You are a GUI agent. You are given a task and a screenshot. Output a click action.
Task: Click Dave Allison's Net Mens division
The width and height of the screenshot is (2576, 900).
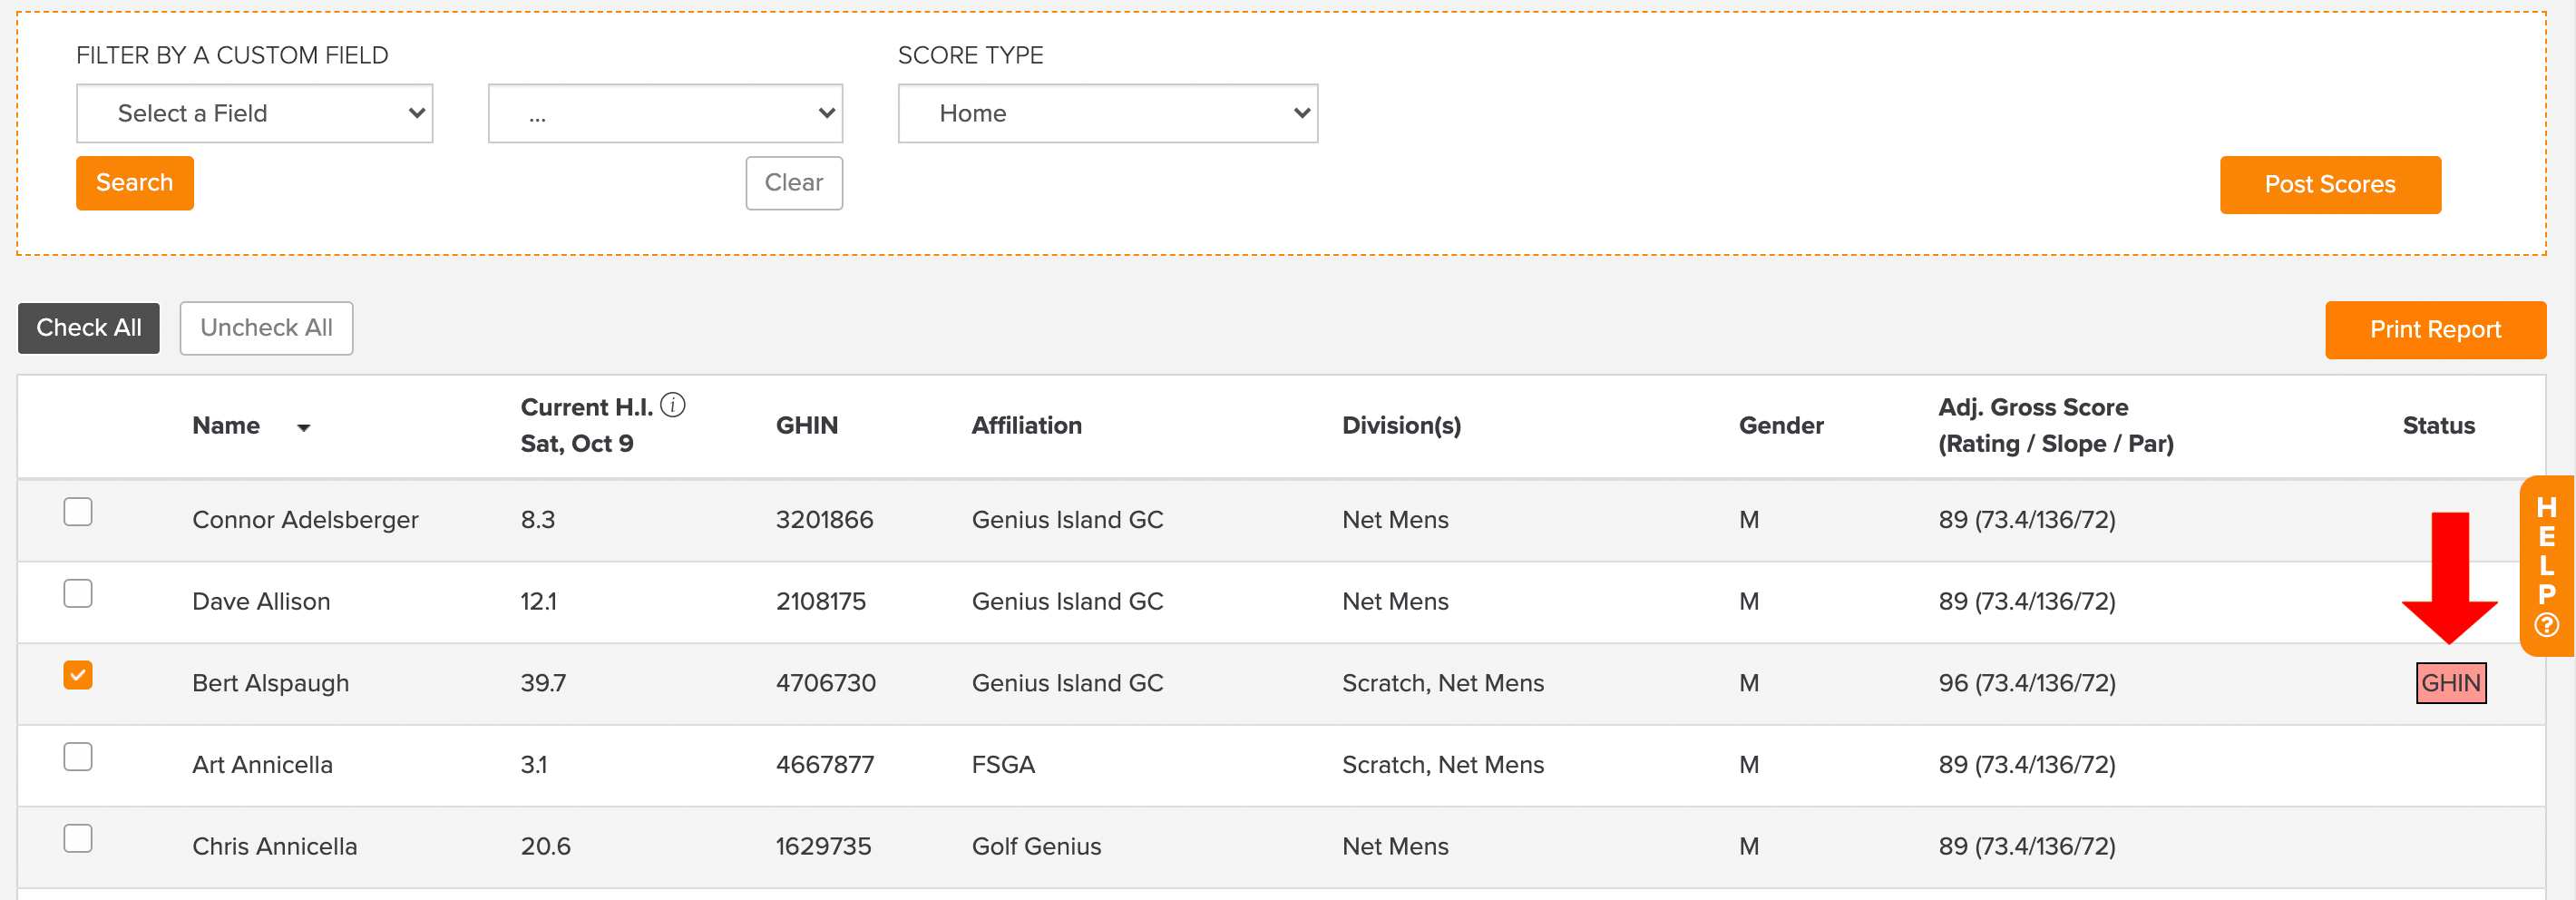click(1395, 602)
